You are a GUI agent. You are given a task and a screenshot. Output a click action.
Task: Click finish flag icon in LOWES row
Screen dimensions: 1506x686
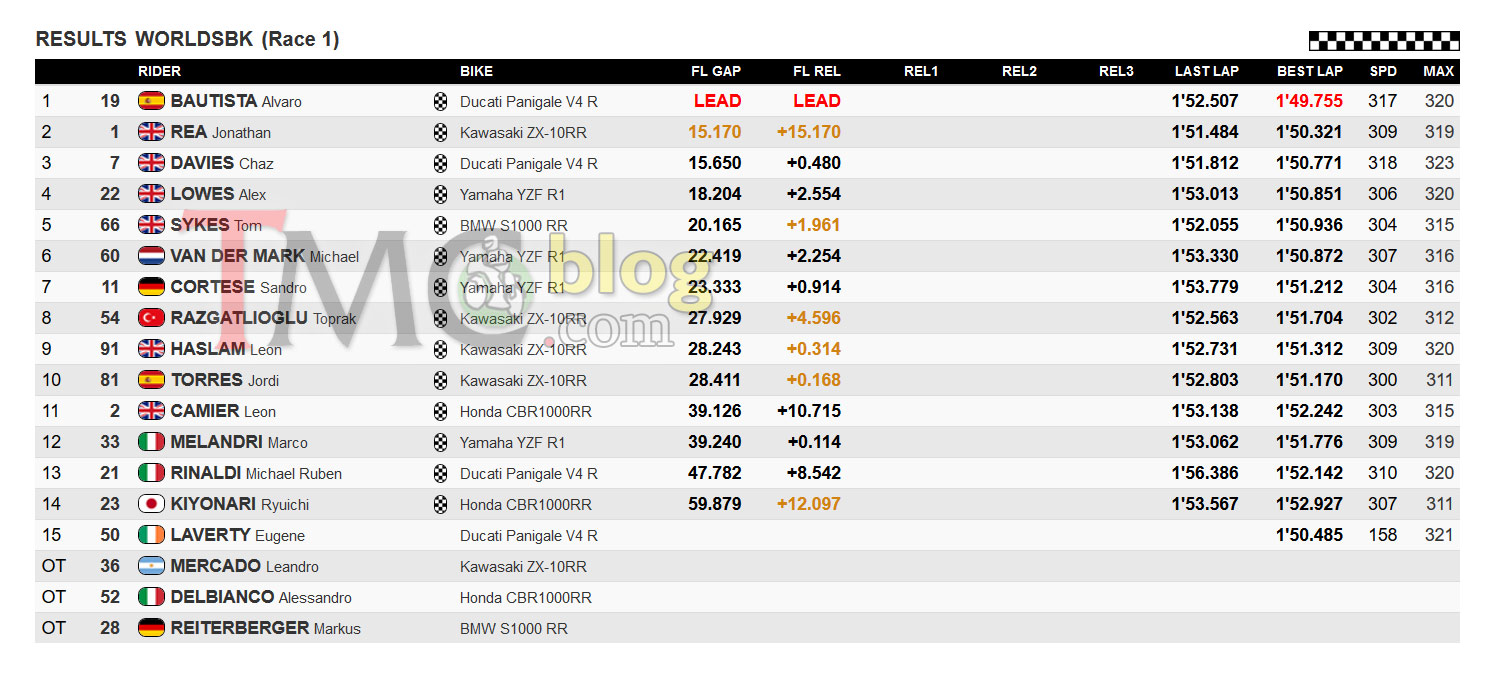coord(440,194)
